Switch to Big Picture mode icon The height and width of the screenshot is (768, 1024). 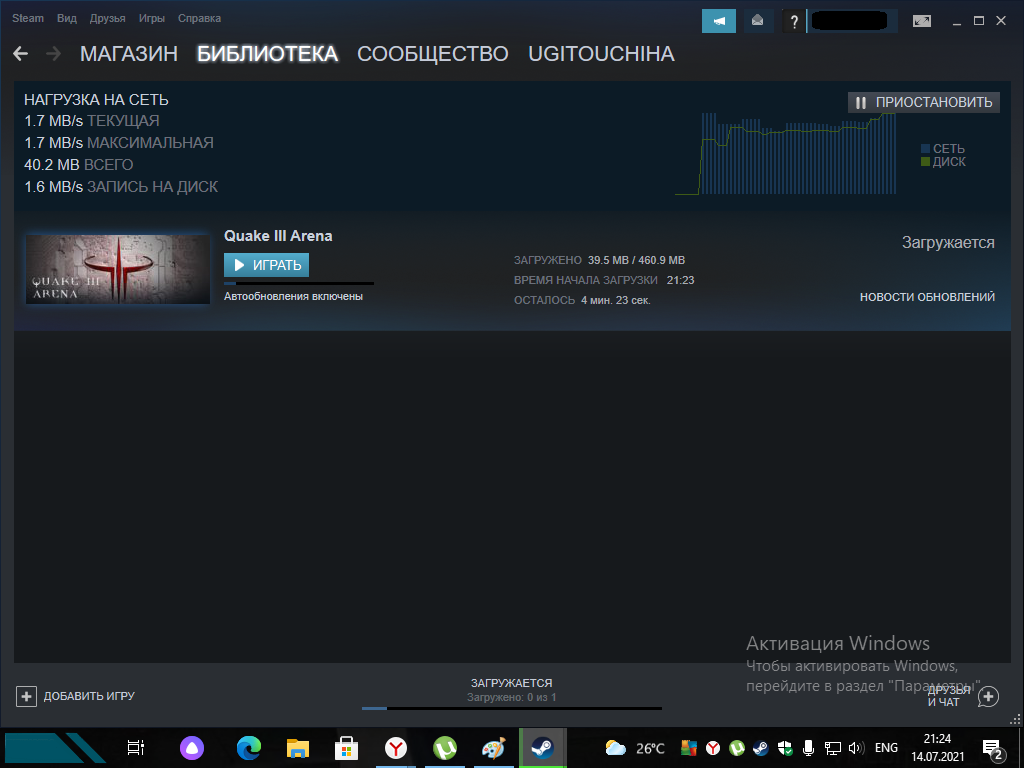coord(922,21)
